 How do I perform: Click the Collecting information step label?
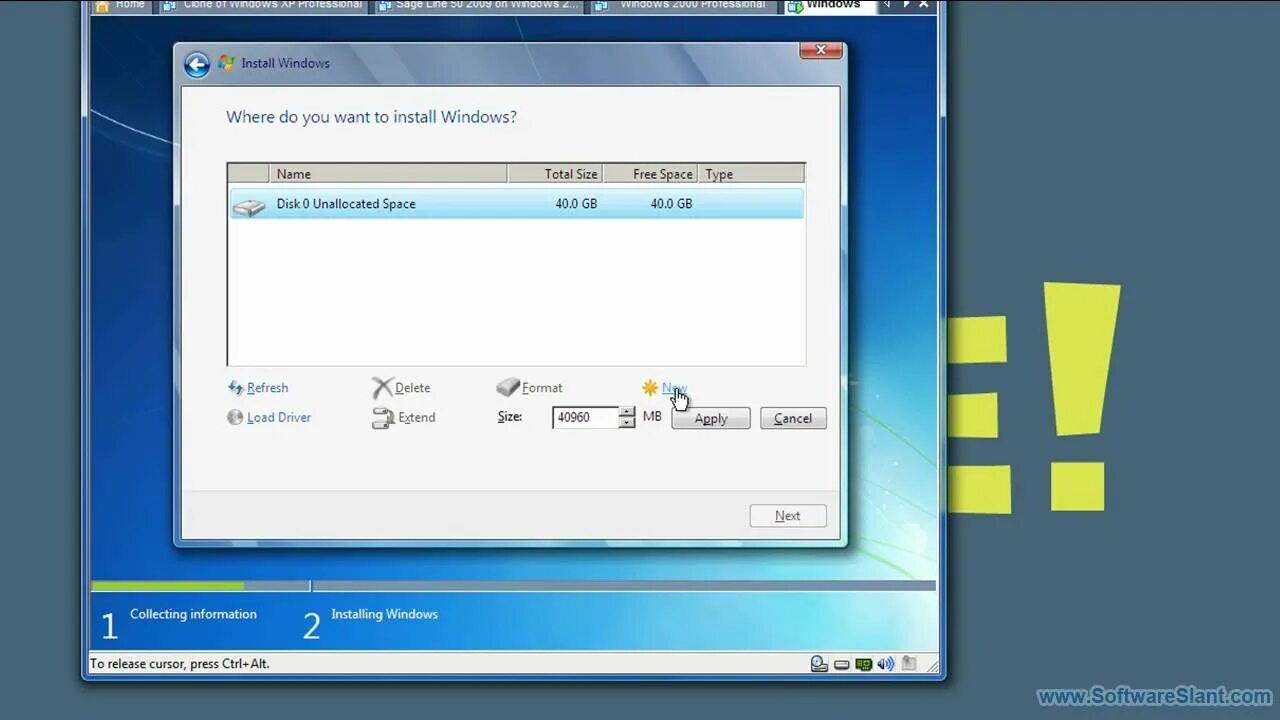pos(193,614)
